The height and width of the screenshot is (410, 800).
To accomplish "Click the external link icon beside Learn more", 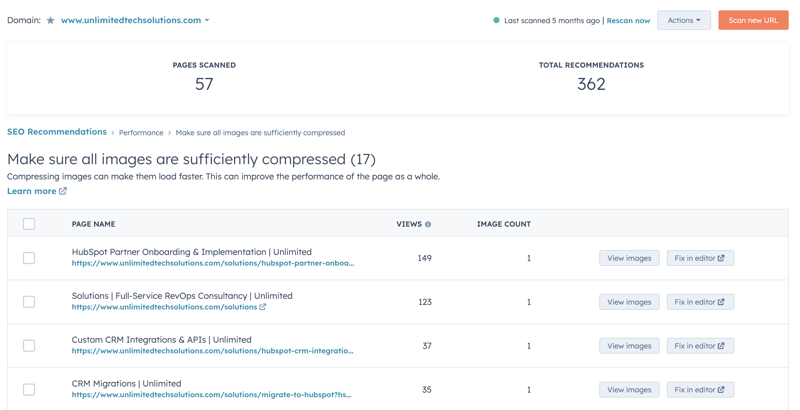I will 63,191.
